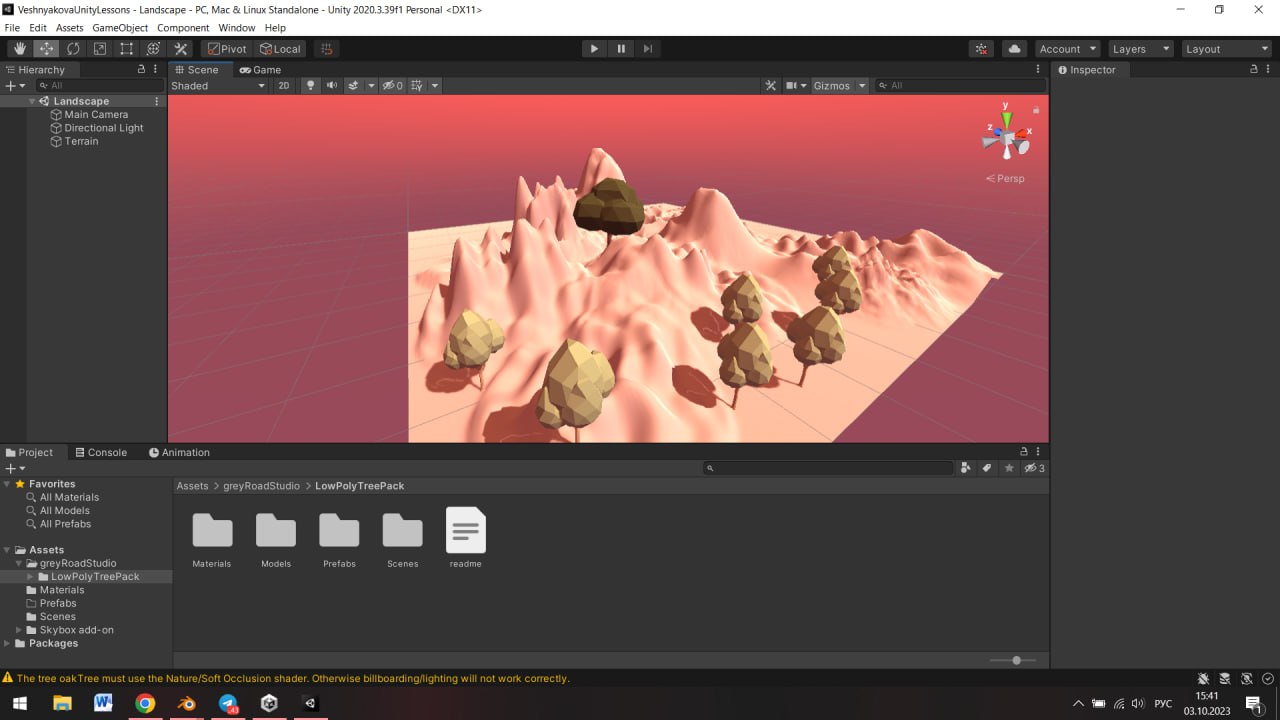Switch to the Animation tab
The height and width of the screenshot is (720, 1280).
tap(179, 452)
